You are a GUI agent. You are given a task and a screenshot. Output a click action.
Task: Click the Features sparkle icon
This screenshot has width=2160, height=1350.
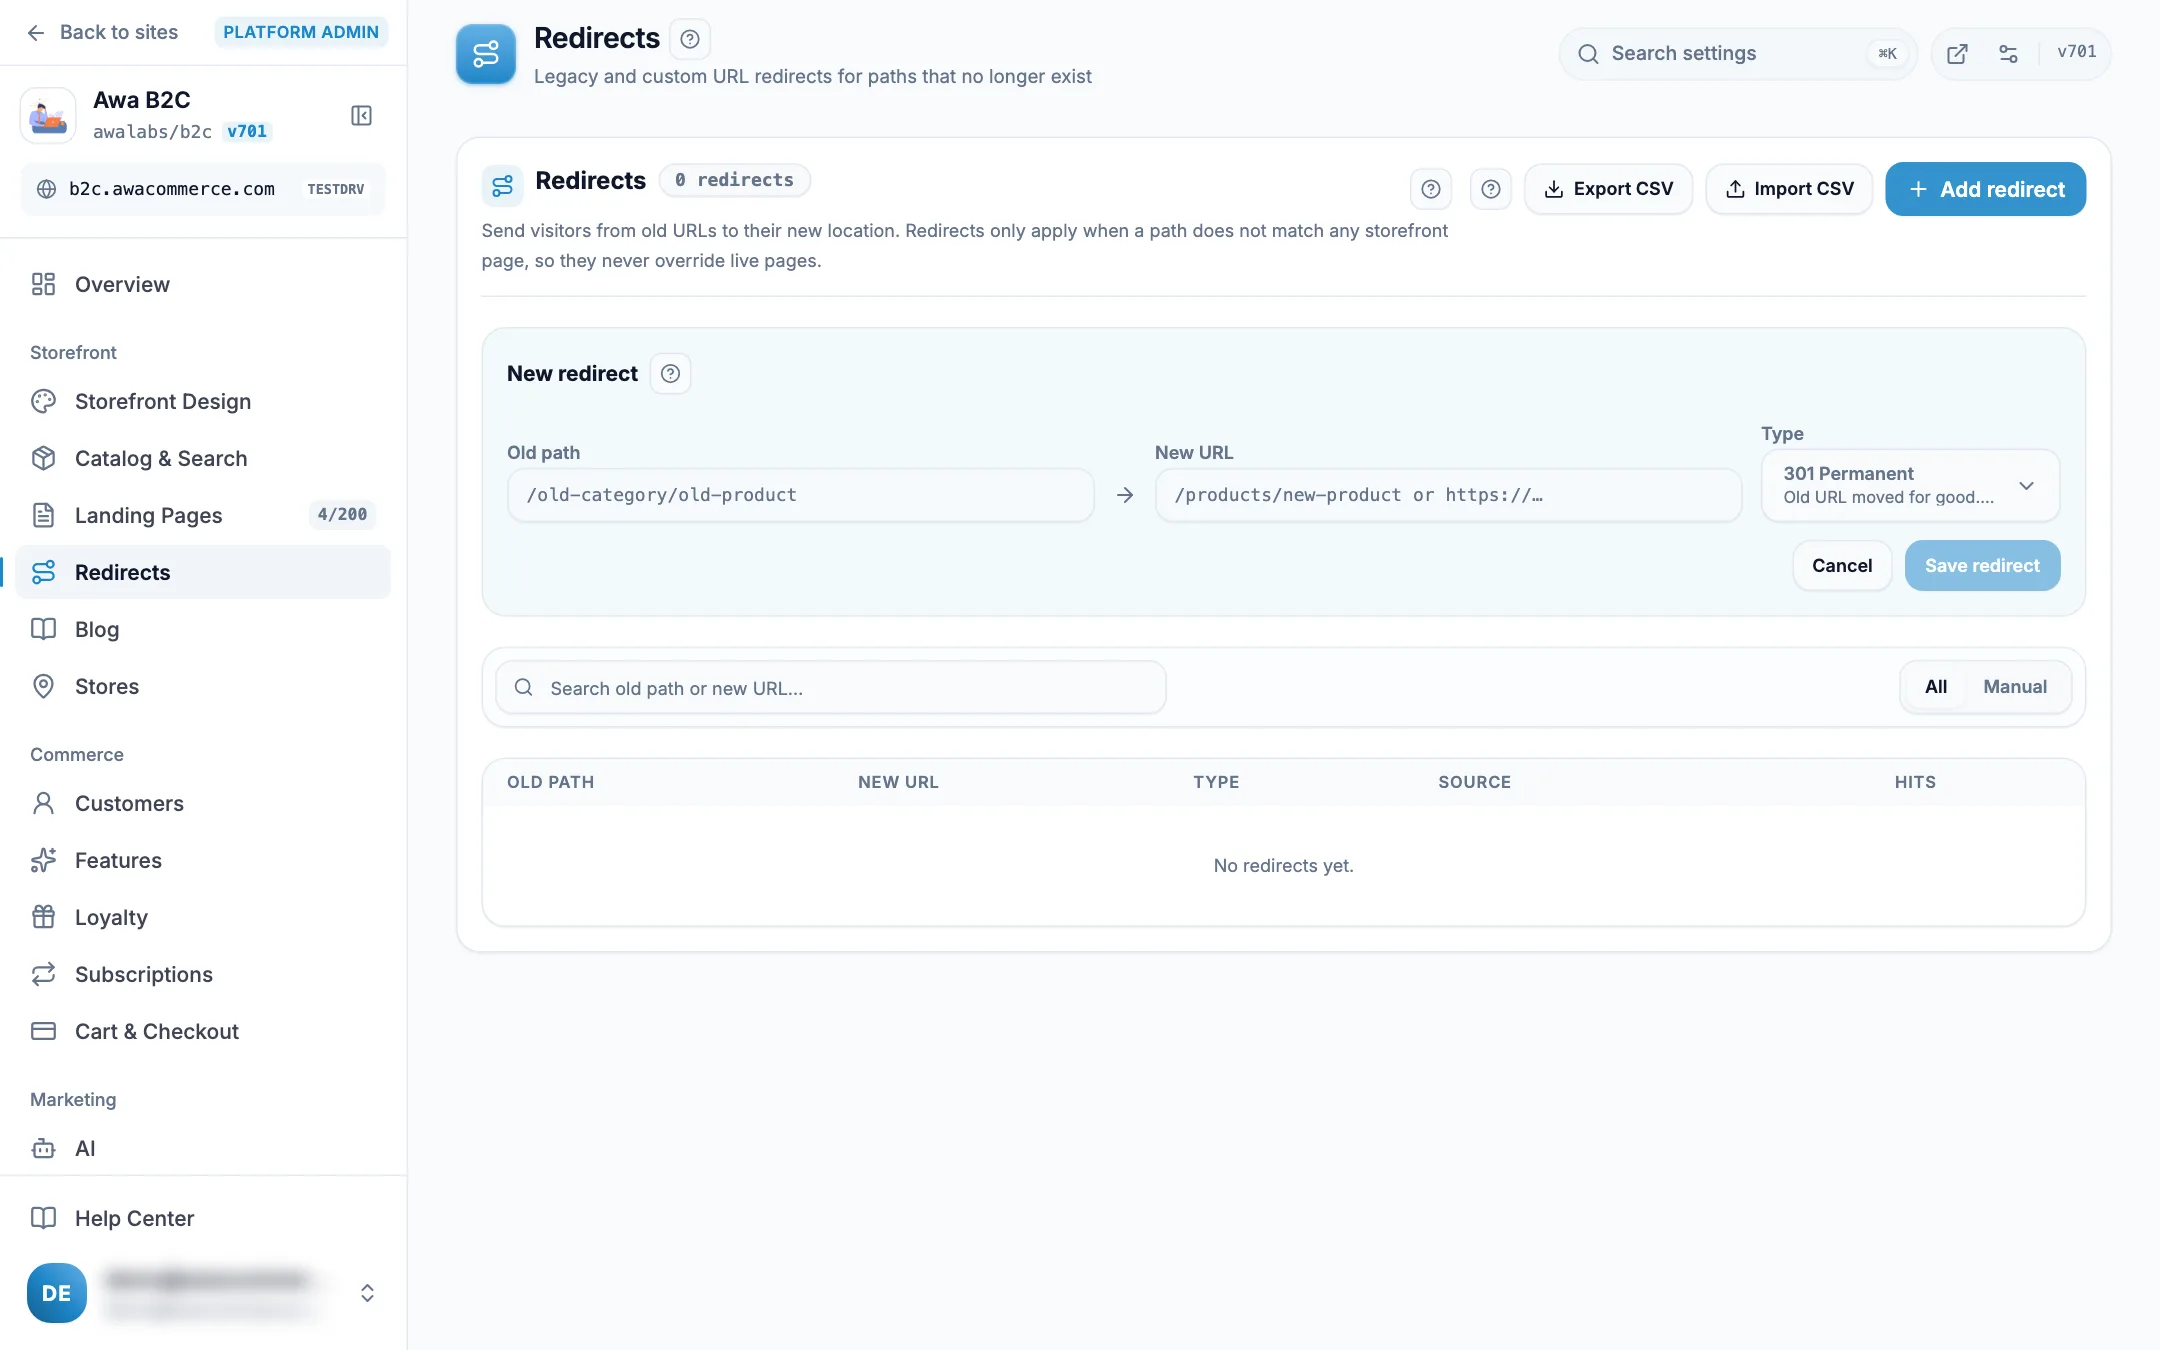[x=43, y=860]
